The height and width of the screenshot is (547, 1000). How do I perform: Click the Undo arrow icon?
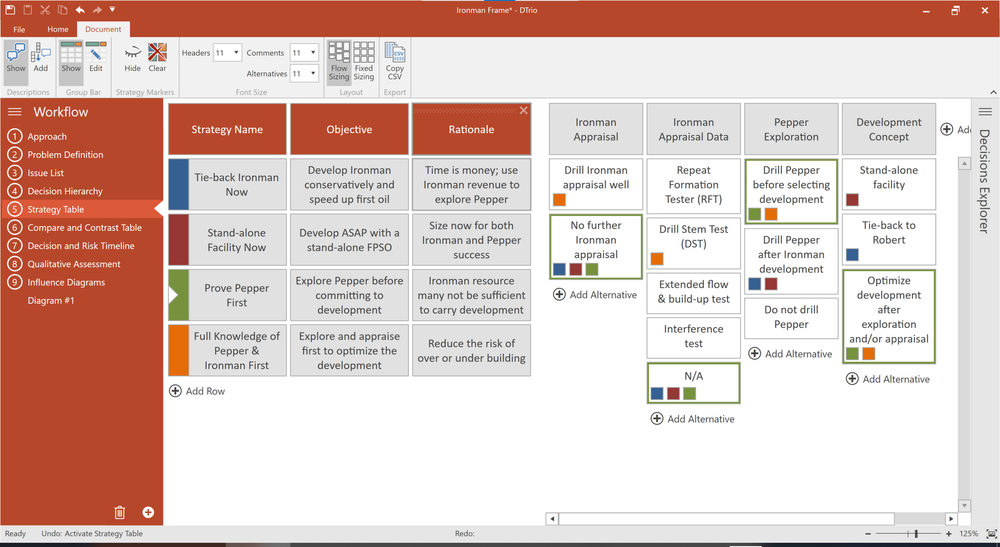pyautogui.click(x=80, y=10)
